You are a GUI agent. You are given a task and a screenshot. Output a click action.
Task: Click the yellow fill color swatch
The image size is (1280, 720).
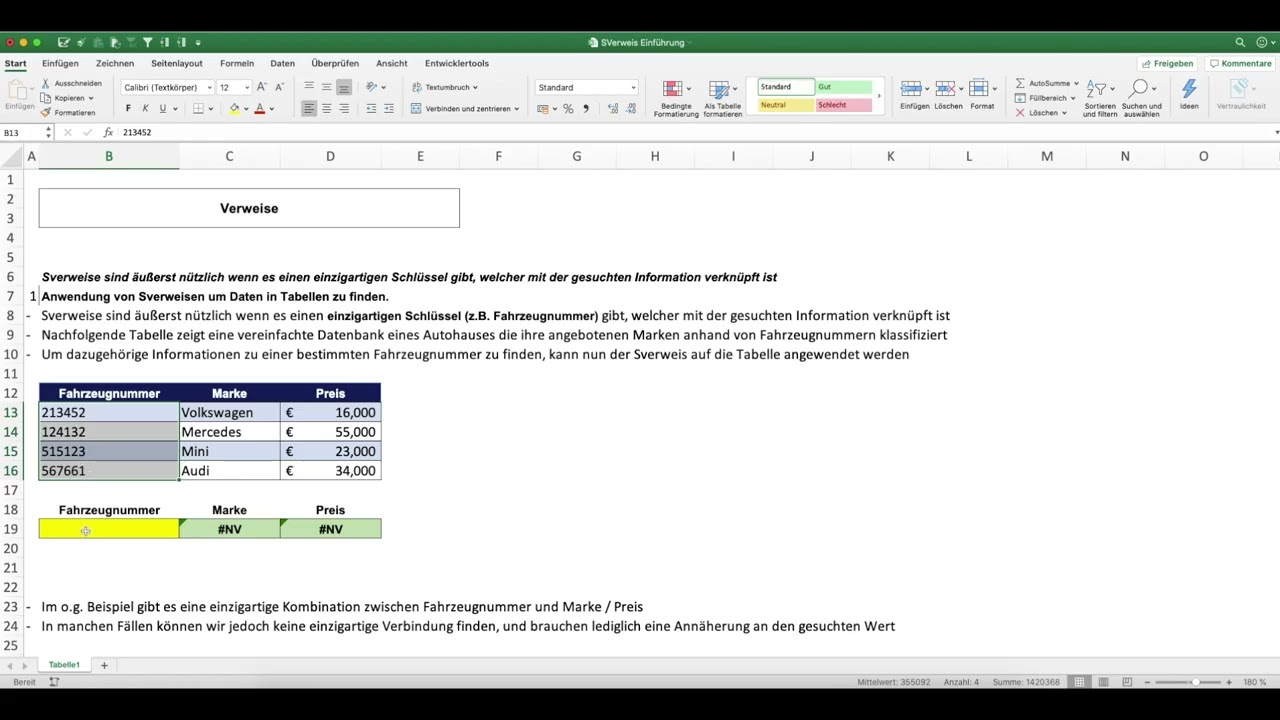(x=234, y=108)
